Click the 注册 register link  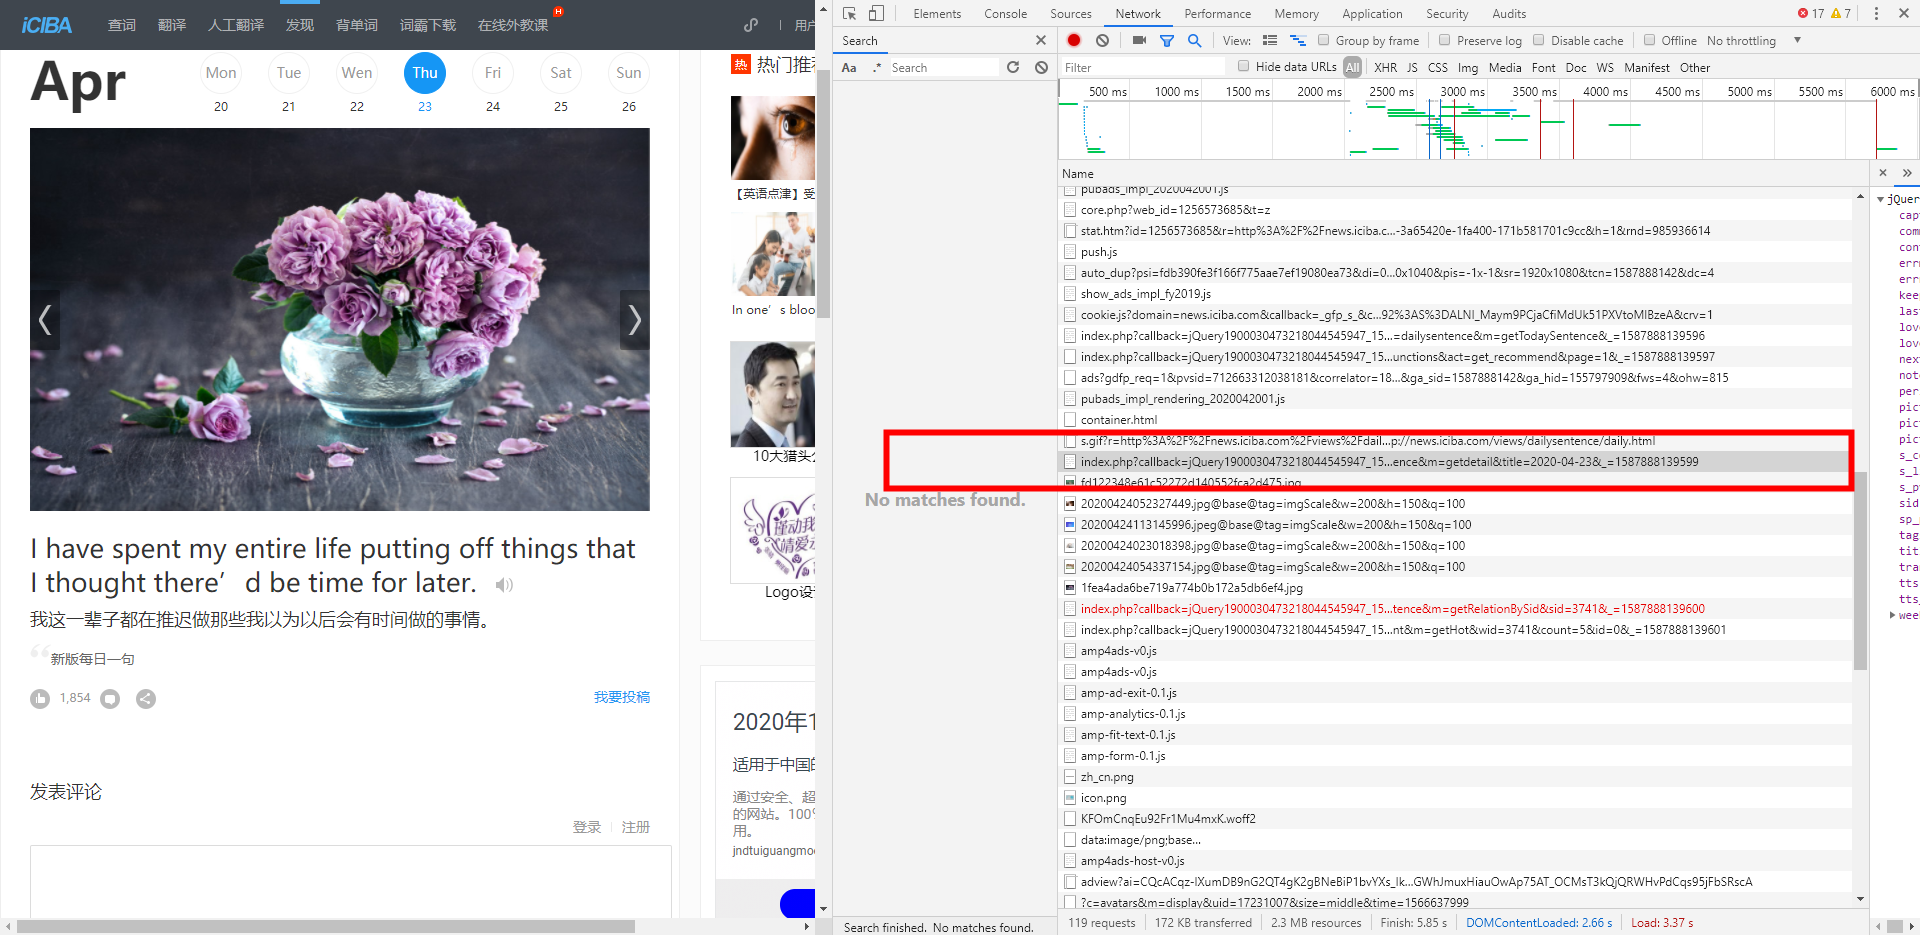(636, 827)
